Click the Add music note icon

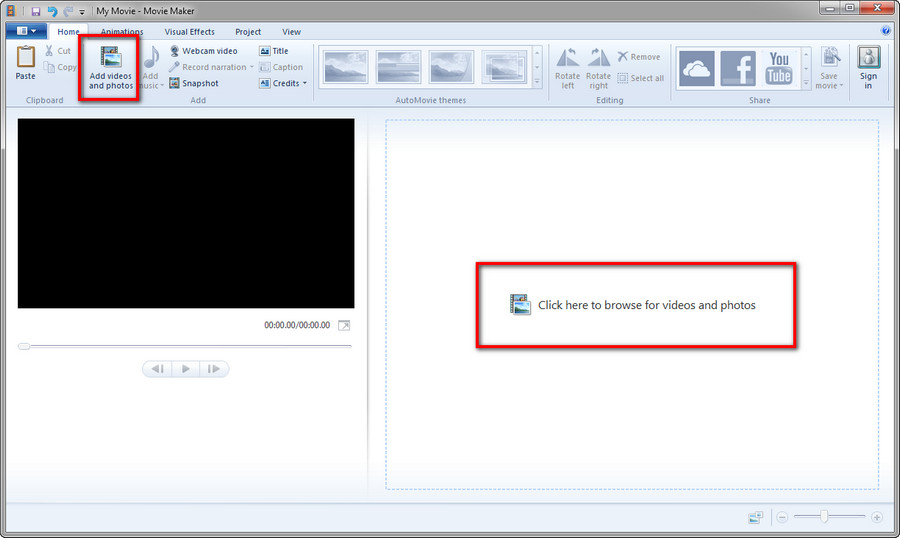click(151, 57)
